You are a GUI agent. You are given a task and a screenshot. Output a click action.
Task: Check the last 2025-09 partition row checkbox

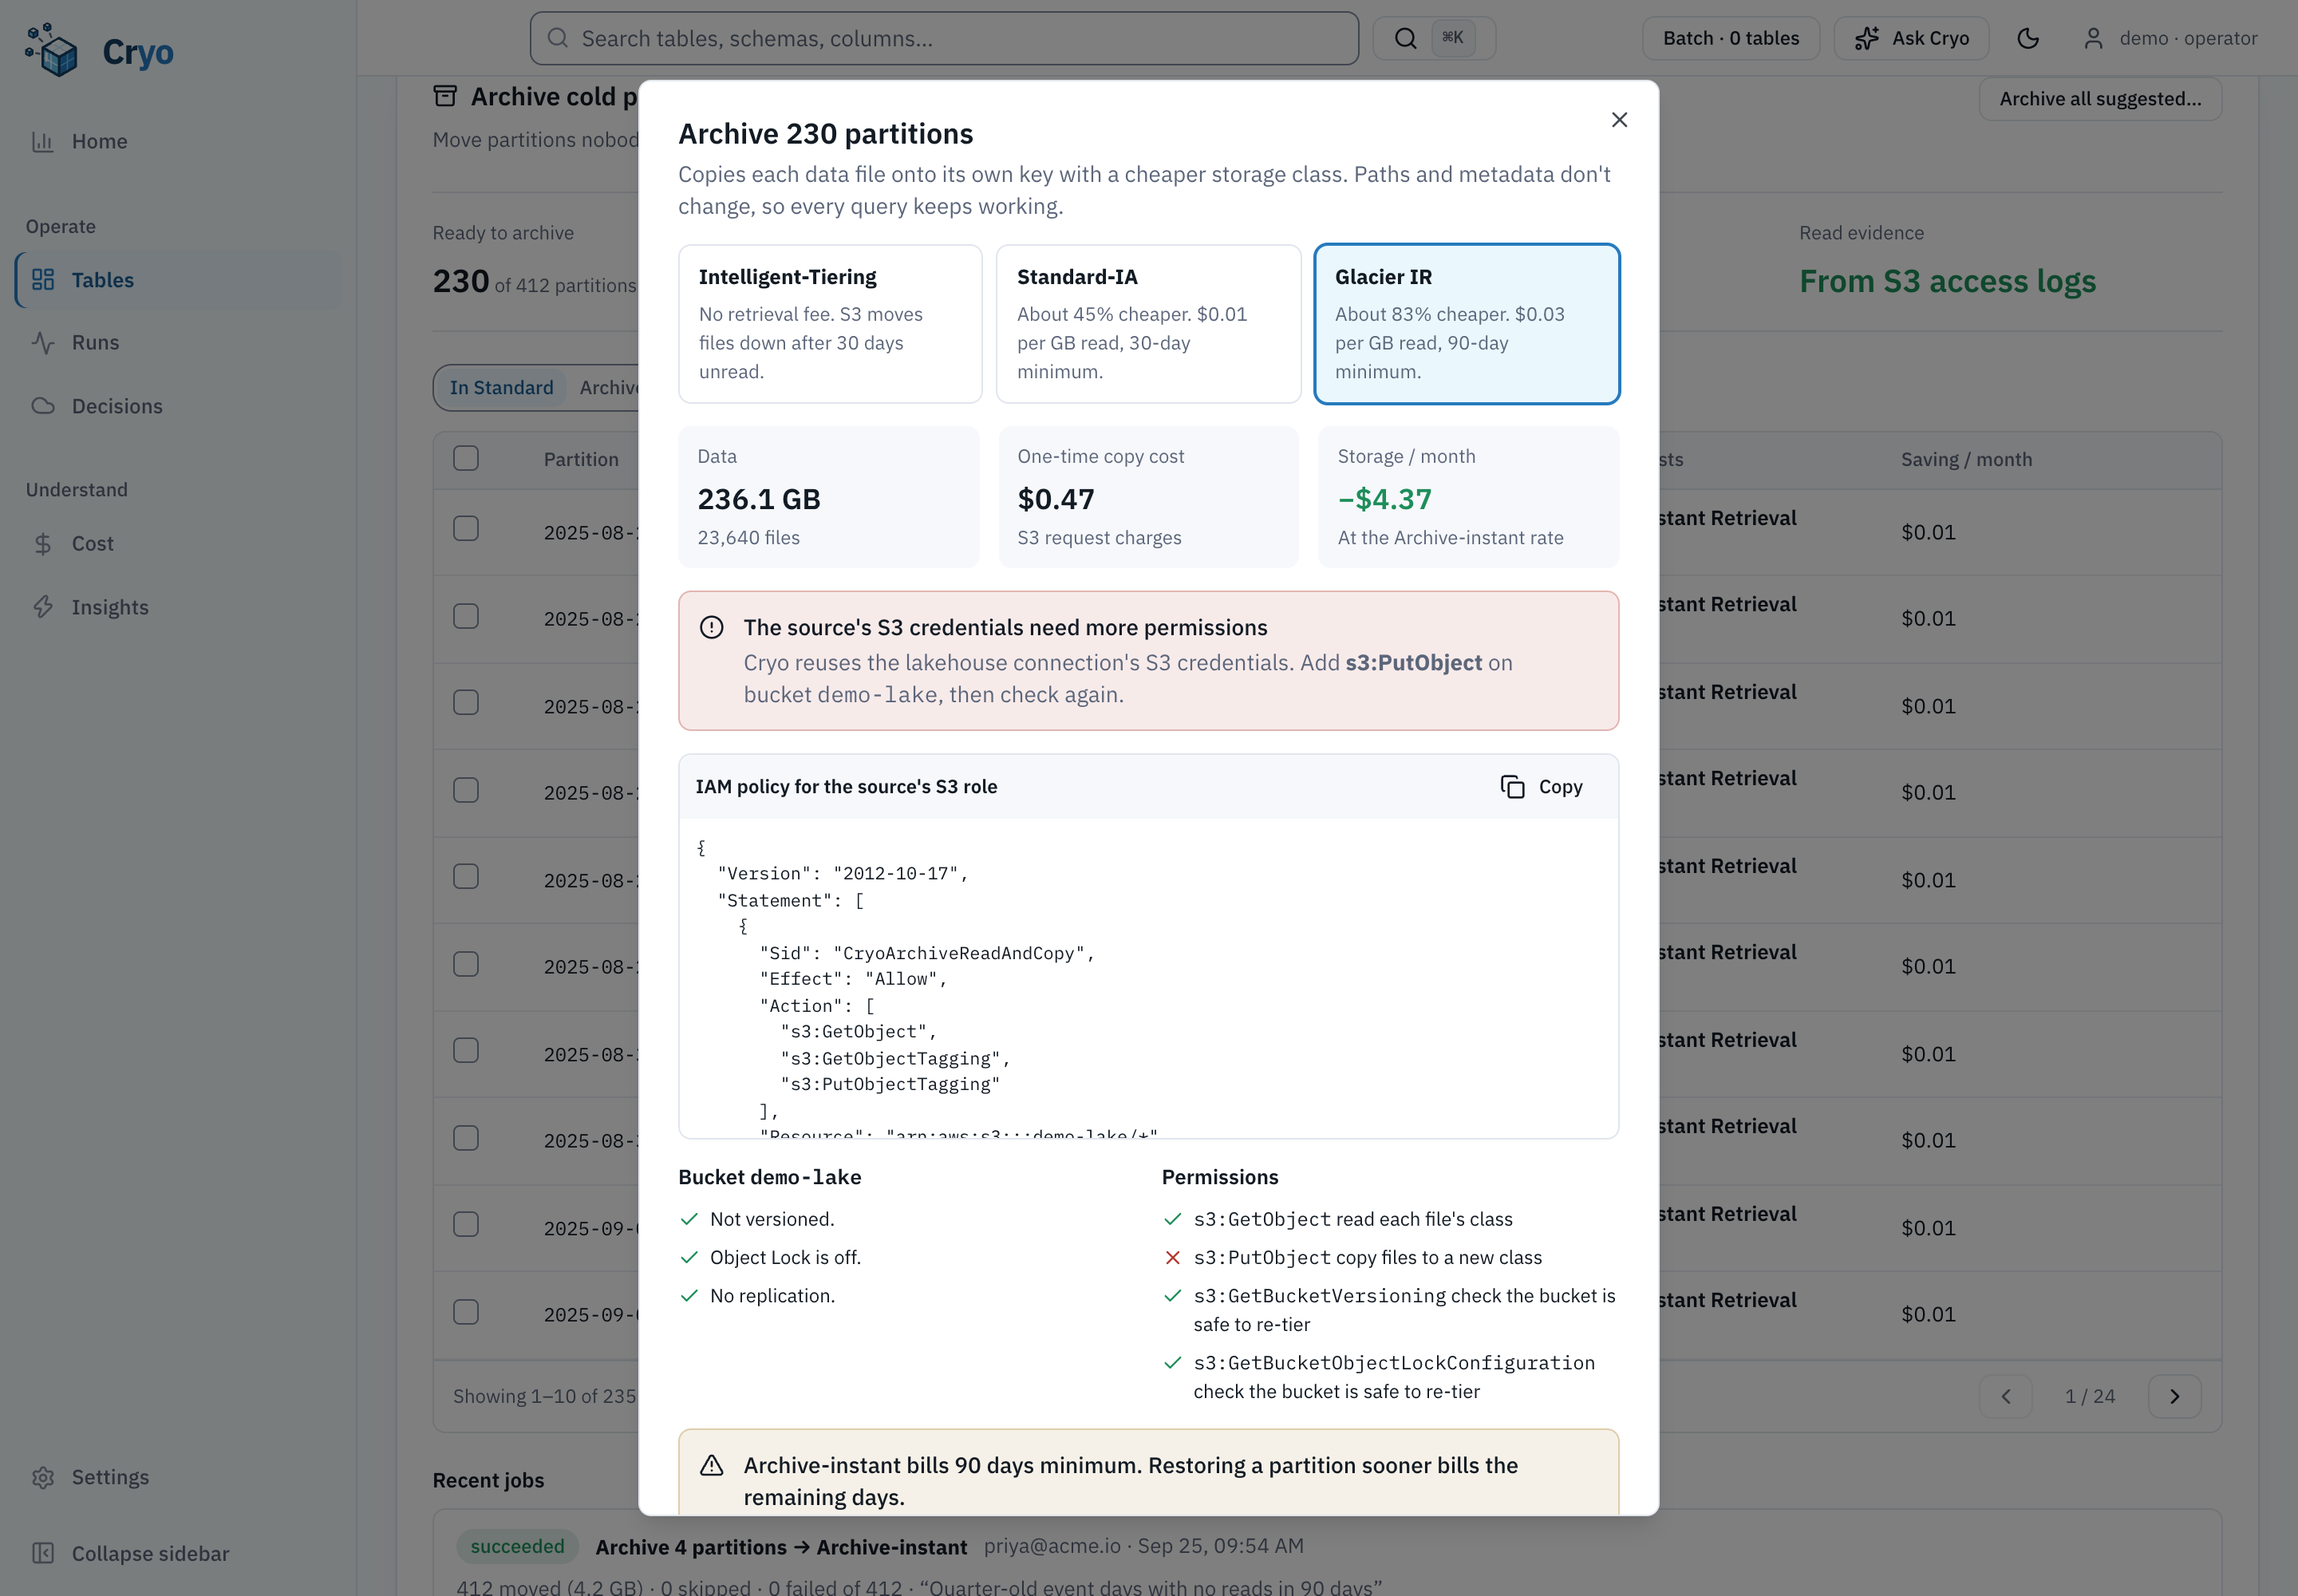click(466, 1311)
